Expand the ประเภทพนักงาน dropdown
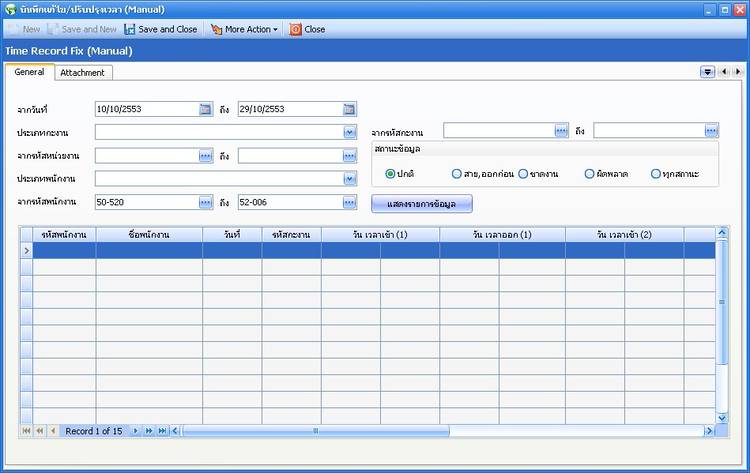The height and width of the screenshot is (473, 750). pyautogui.click(x=349, y=179)
